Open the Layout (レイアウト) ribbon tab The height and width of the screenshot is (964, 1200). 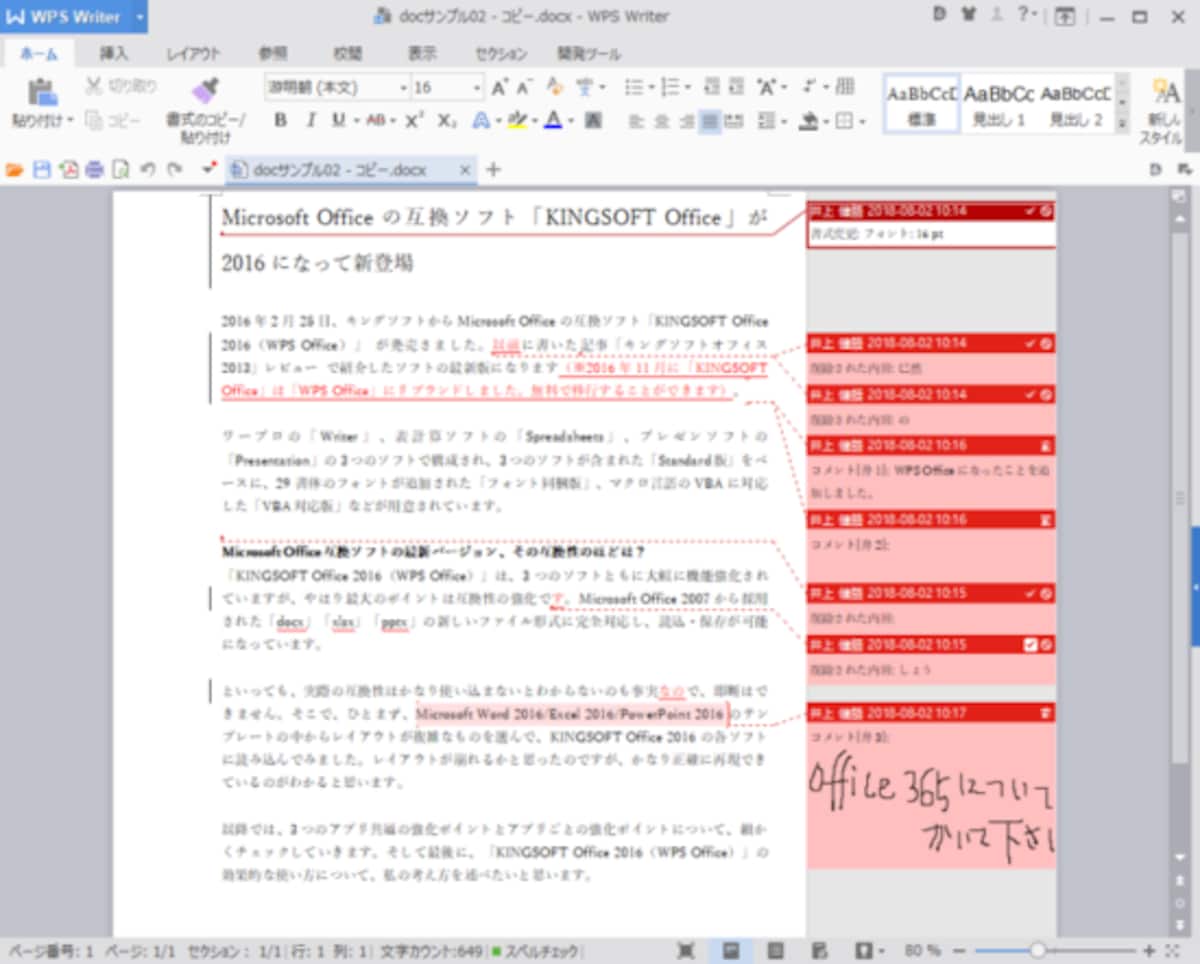pyautogui.click(x=193, y=54)
